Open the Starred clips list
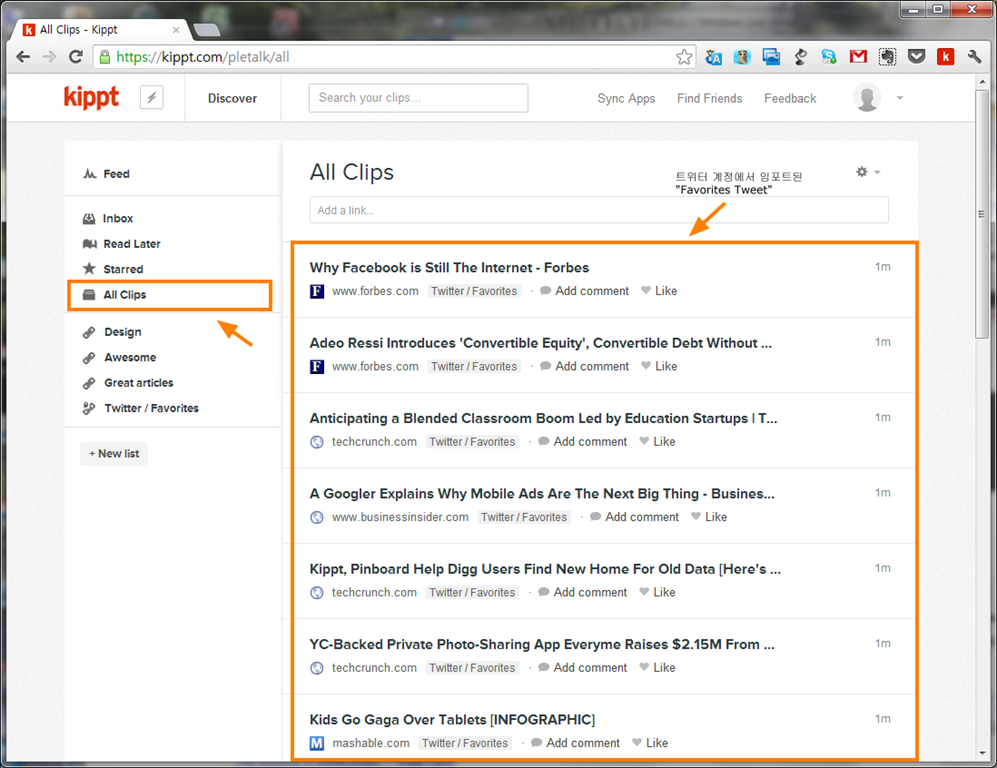 coord(123,269)
